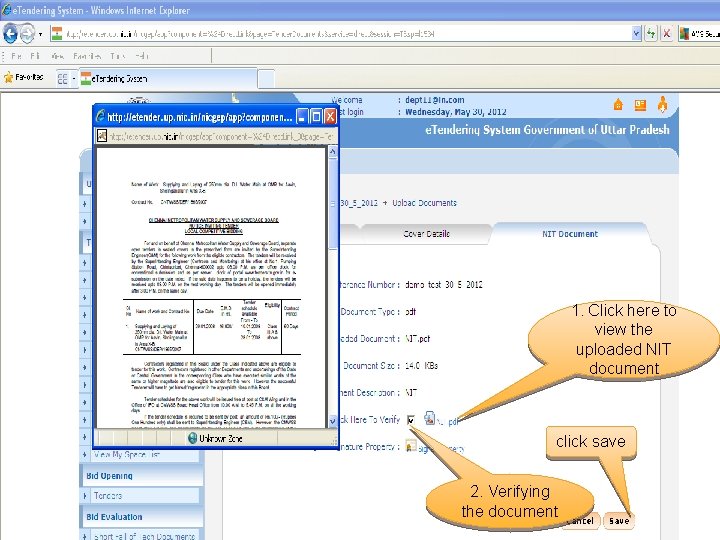Click the security toolbar icon at far right
The height and width of the screenshot is (540, 720).
point(684,34)
